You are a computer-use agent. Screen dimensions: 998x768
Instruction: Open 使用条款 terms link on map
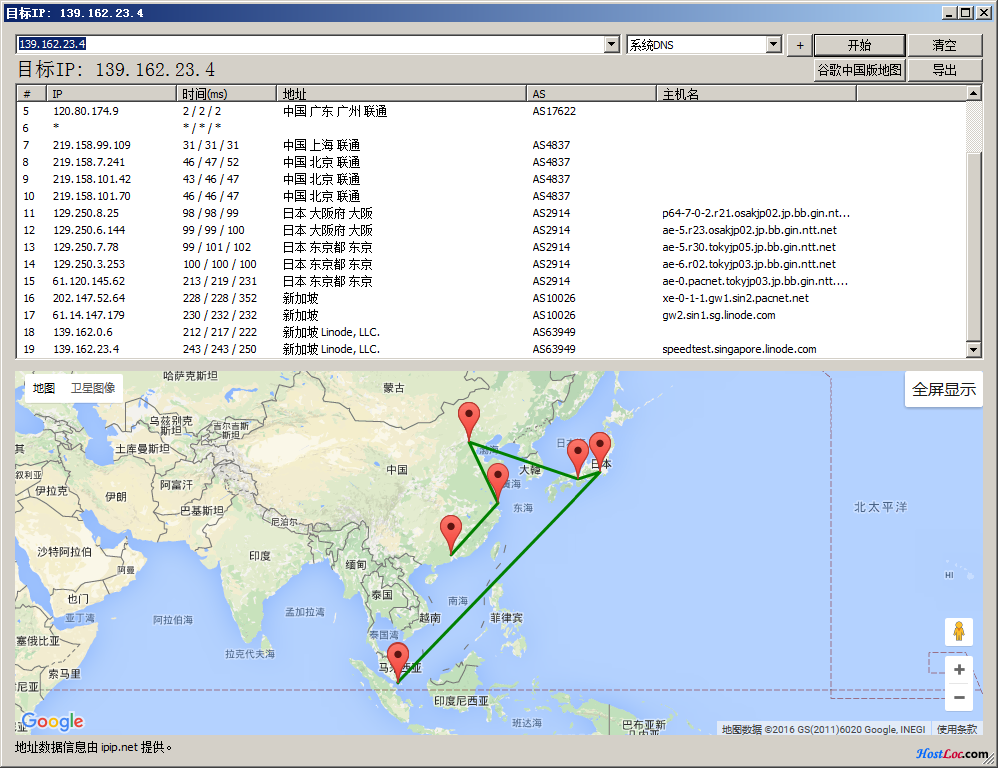click(x=957, y=729)
